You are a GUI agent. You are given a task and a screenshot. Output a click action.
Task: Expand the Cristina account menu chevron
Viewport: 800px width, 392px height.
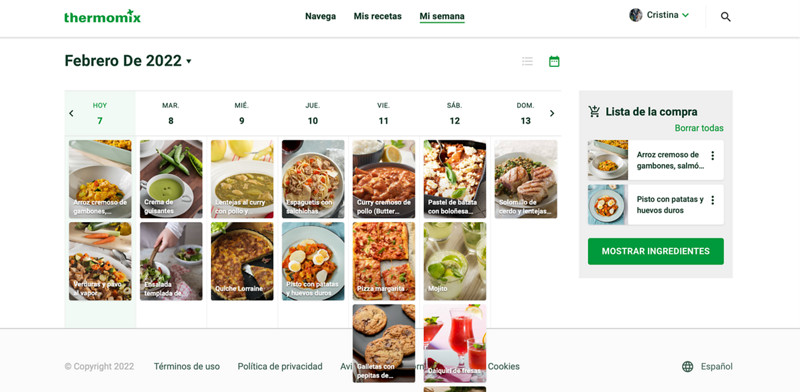tap(685, 15)
